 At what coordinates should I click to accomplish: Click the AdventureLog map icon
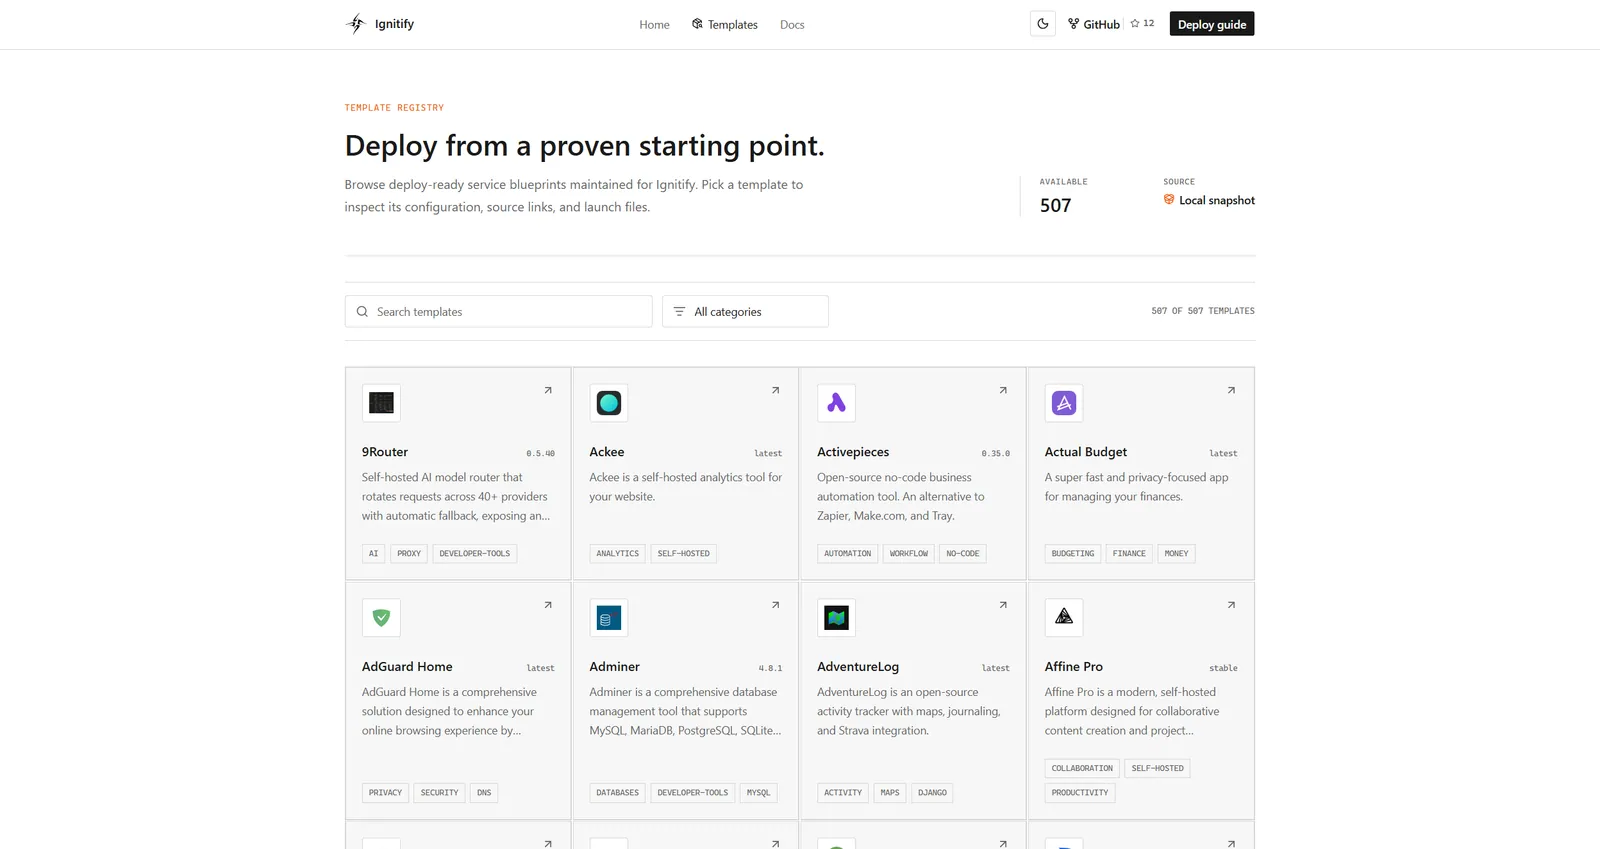[x=836, y=618]
